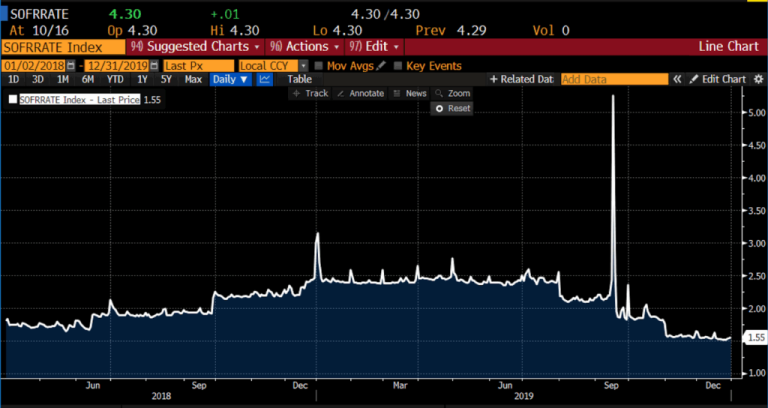Image resolution: width=768 pixels, height=408 pixels.
Task: Click the Zoom magnifier tool
Action: tap(453, 93)
